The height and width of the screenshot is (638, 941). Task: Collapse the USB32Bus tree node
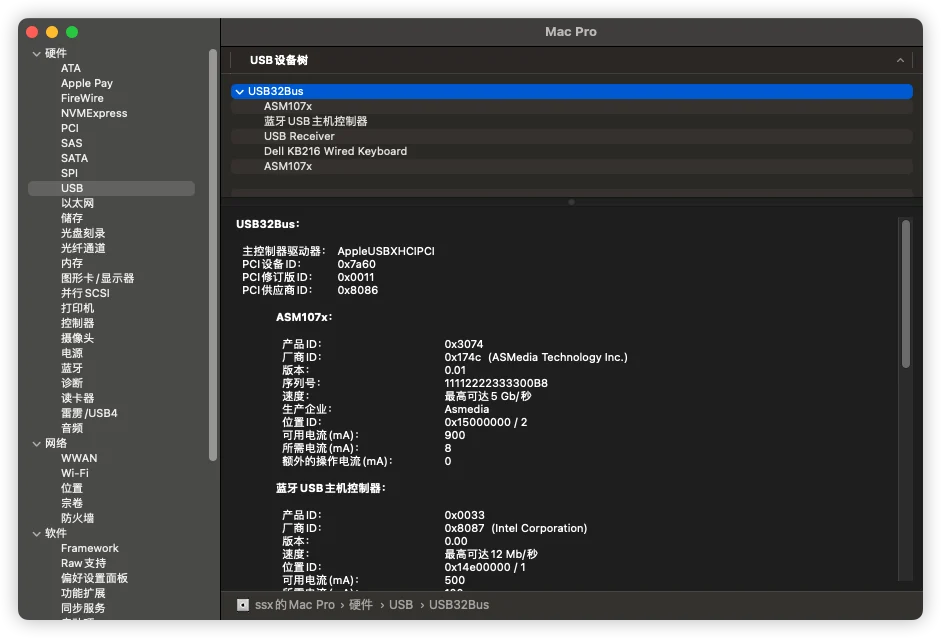tap(239, 92)
